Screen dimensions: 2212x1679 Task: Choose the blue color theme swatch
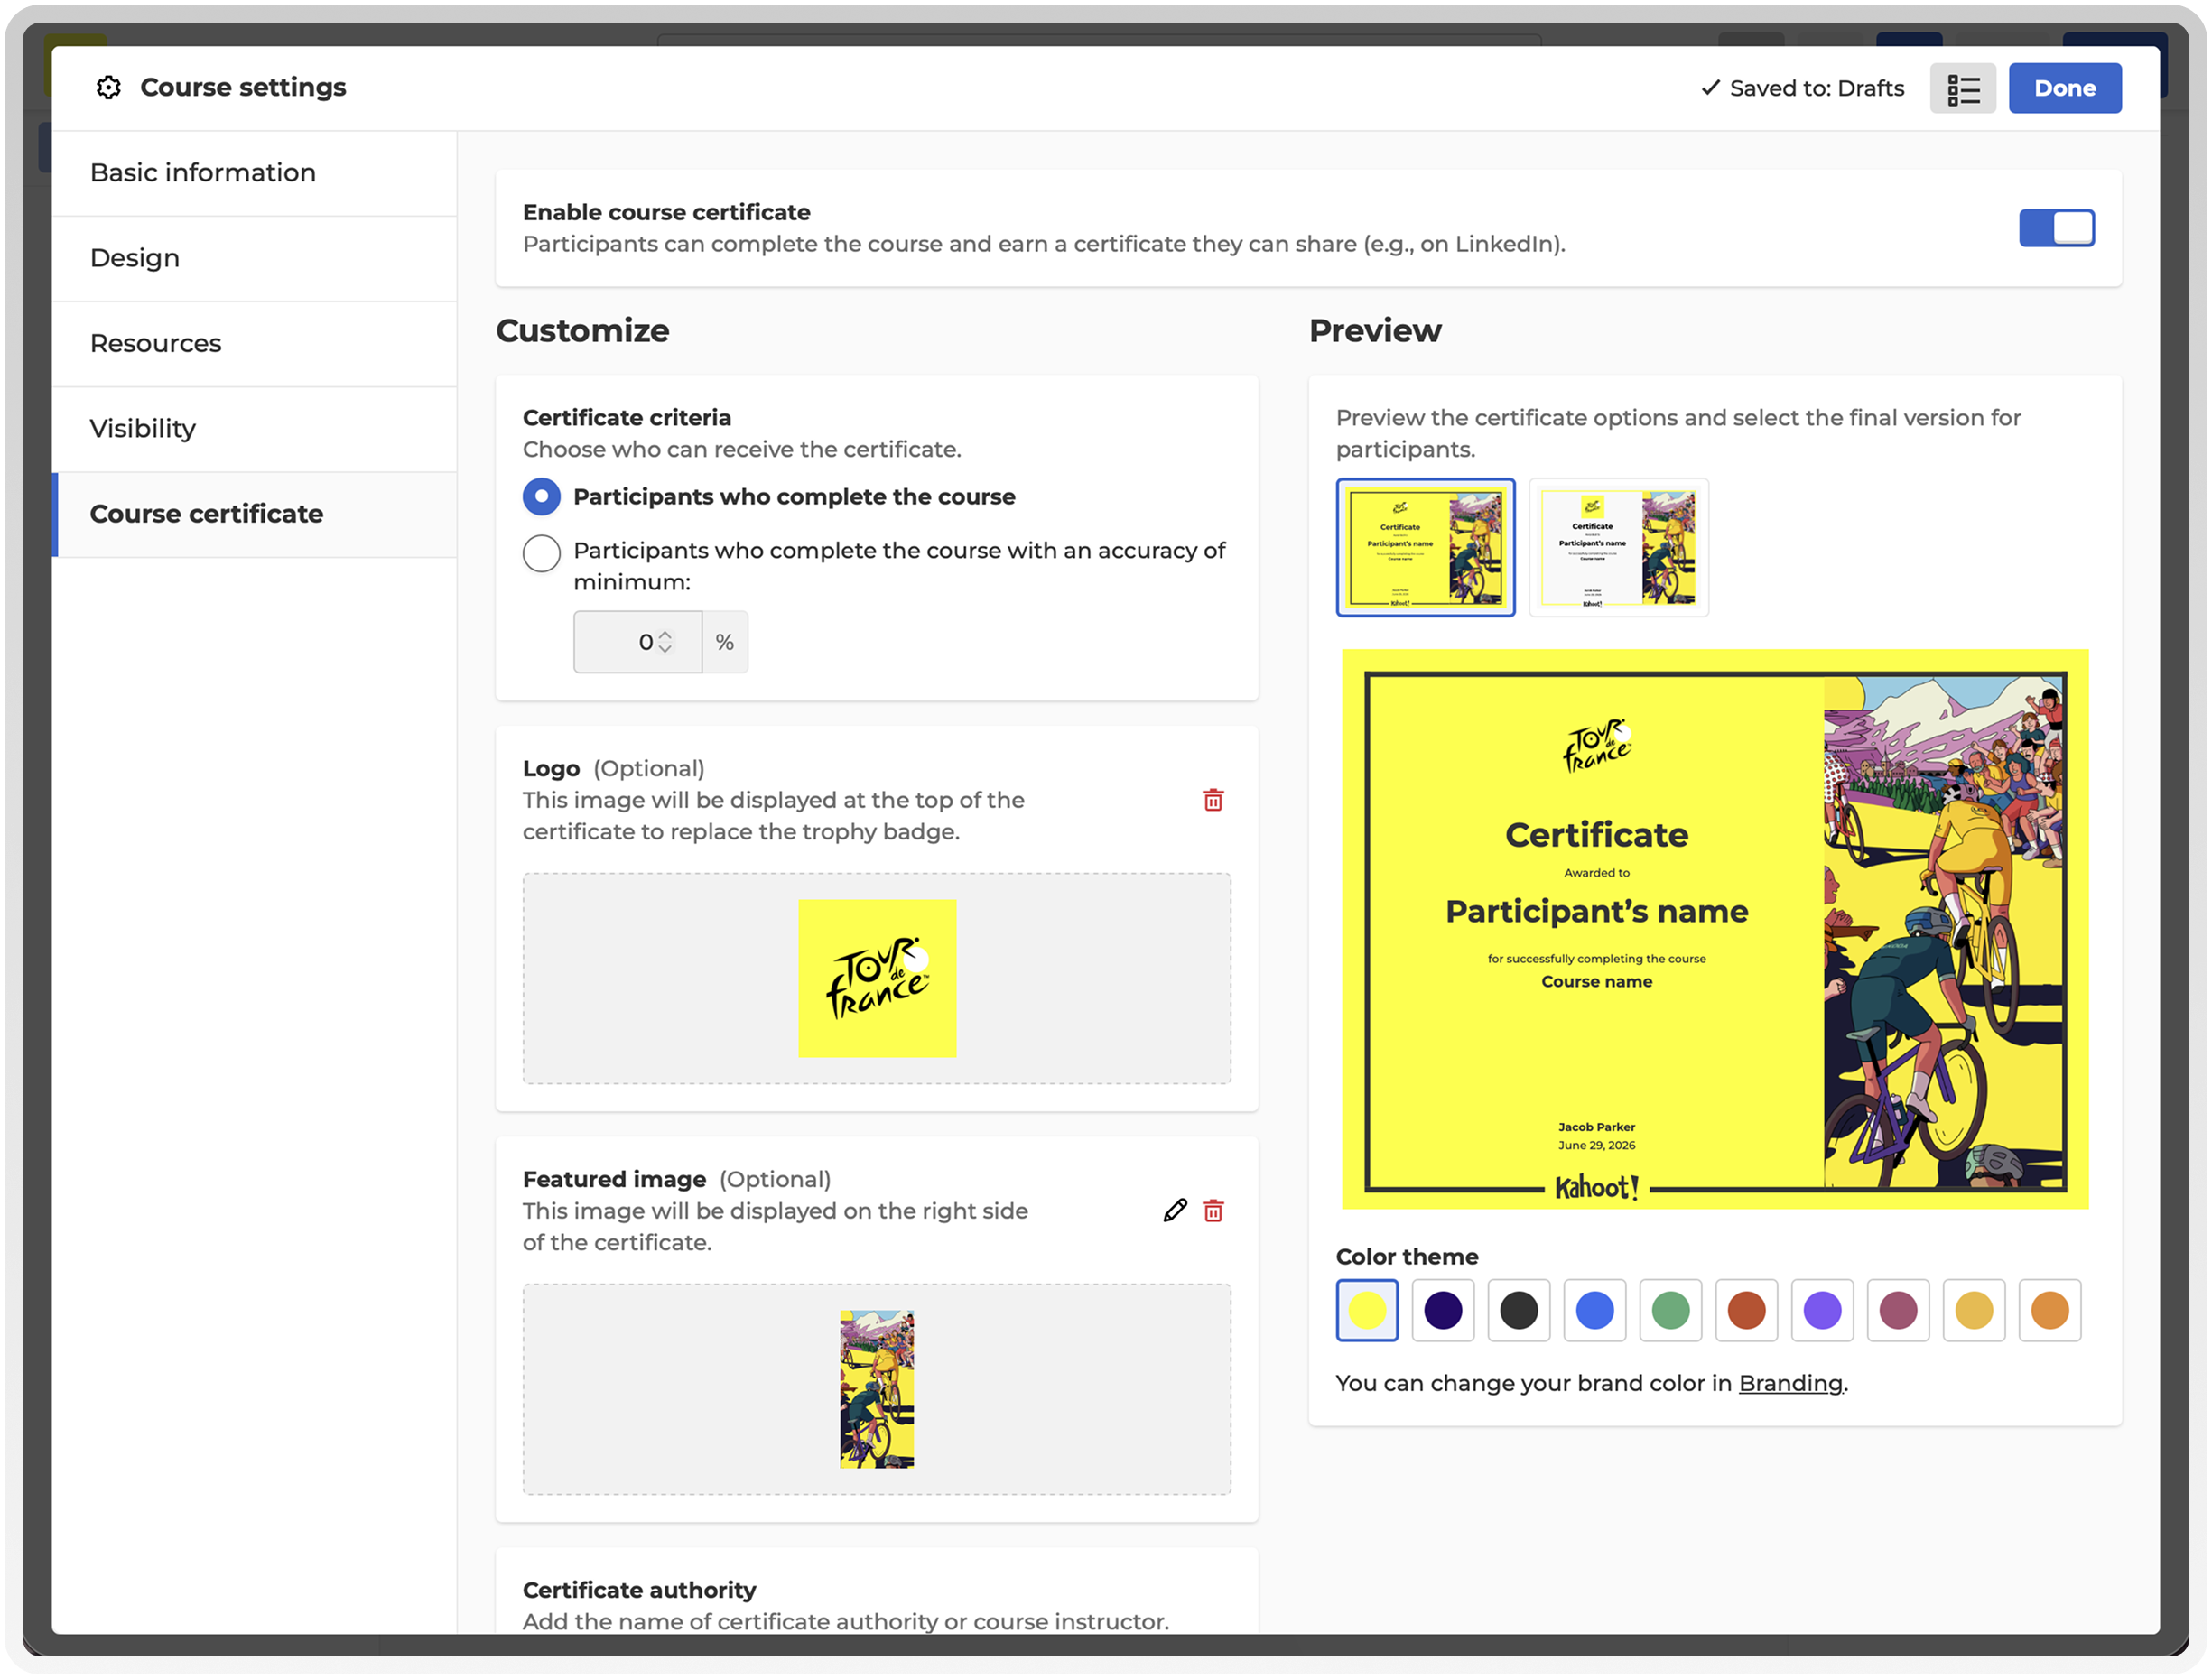point(1595,1310)
